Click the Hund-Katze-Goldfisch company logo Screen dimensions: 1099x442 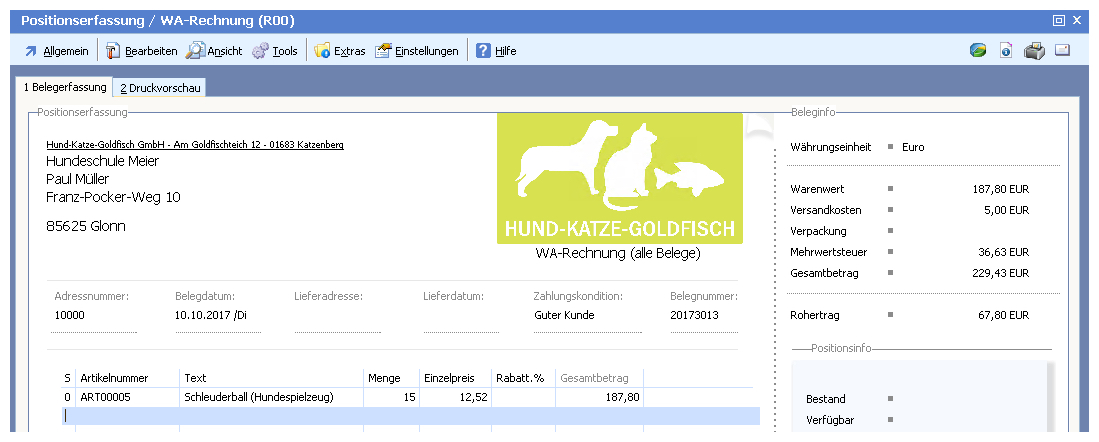coord(619,178)
